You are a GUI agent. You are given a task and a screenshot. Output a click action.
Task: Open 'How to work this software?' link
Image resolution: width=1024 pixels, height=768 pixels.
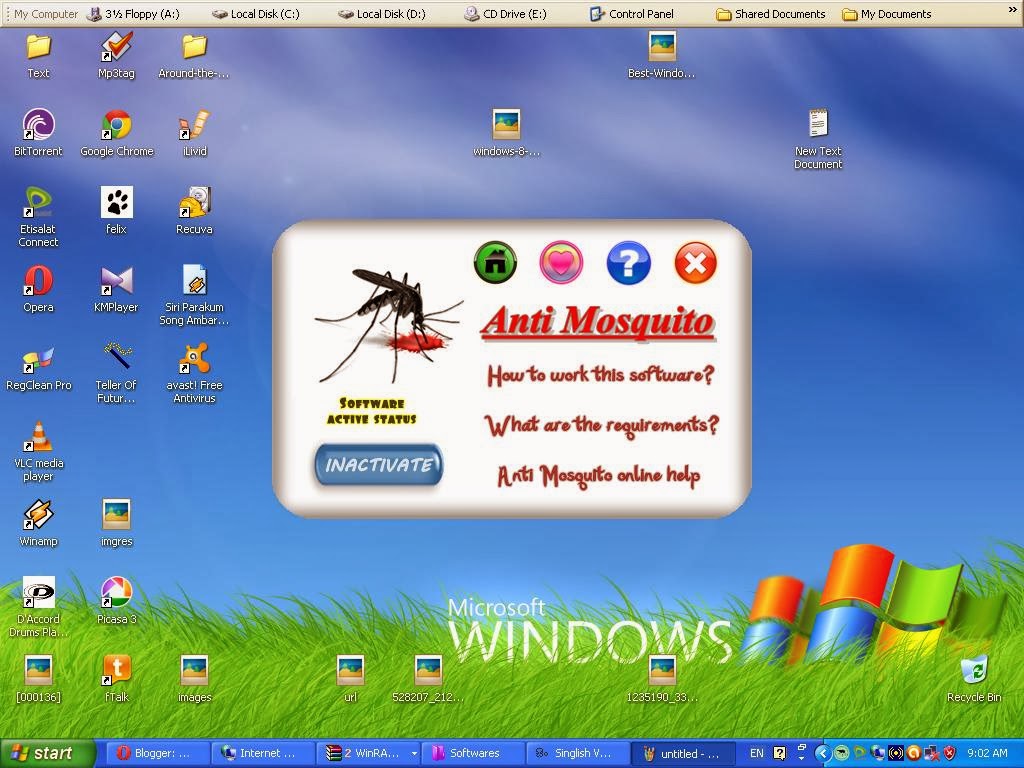coord(600,375)
